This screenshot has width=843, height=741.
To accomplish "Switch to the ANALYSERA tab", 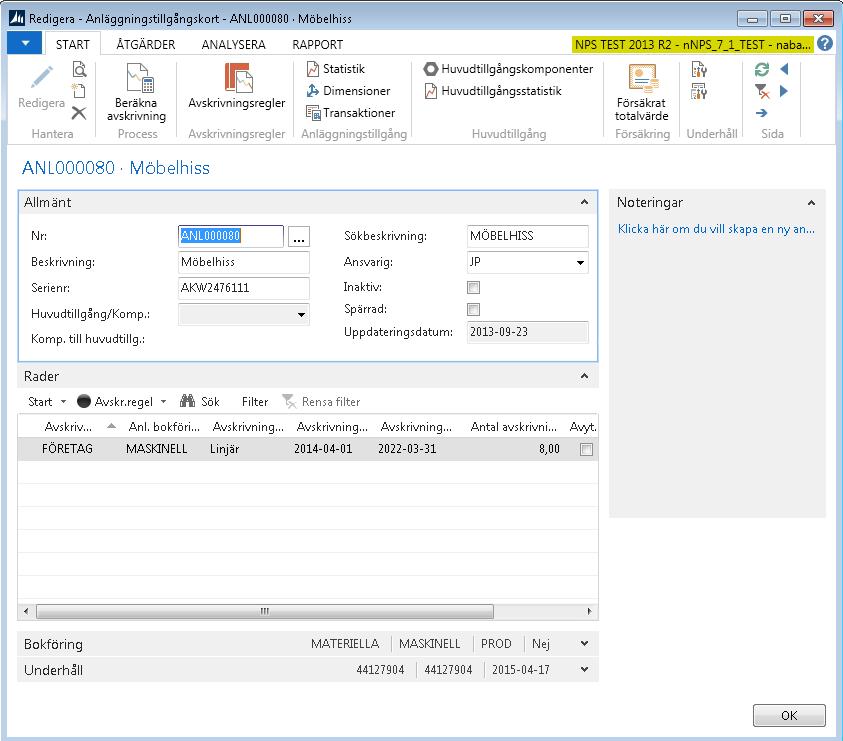I will coord(233,44).
